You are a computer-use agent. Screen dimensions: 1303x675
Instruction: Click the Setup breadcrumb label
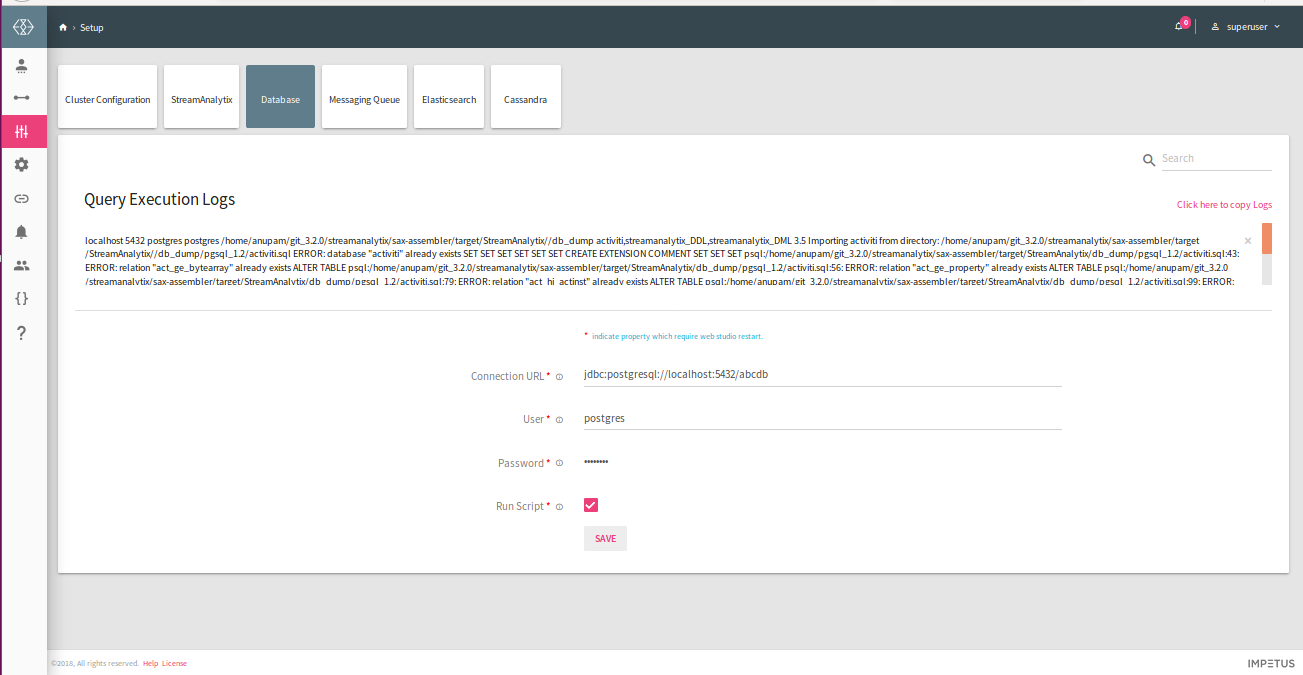point(92,28)
